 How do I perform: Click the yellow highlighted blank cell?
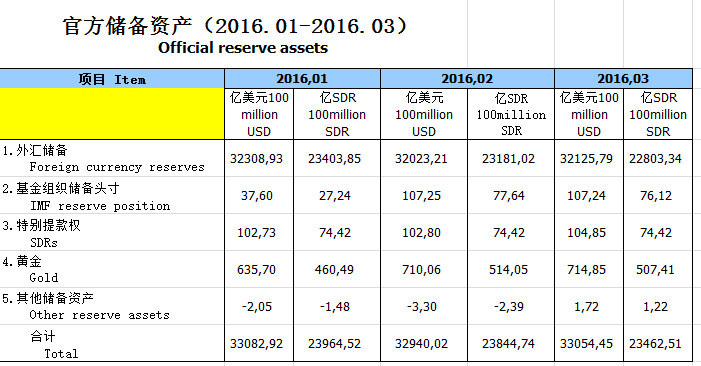click(x=112, y=114)
